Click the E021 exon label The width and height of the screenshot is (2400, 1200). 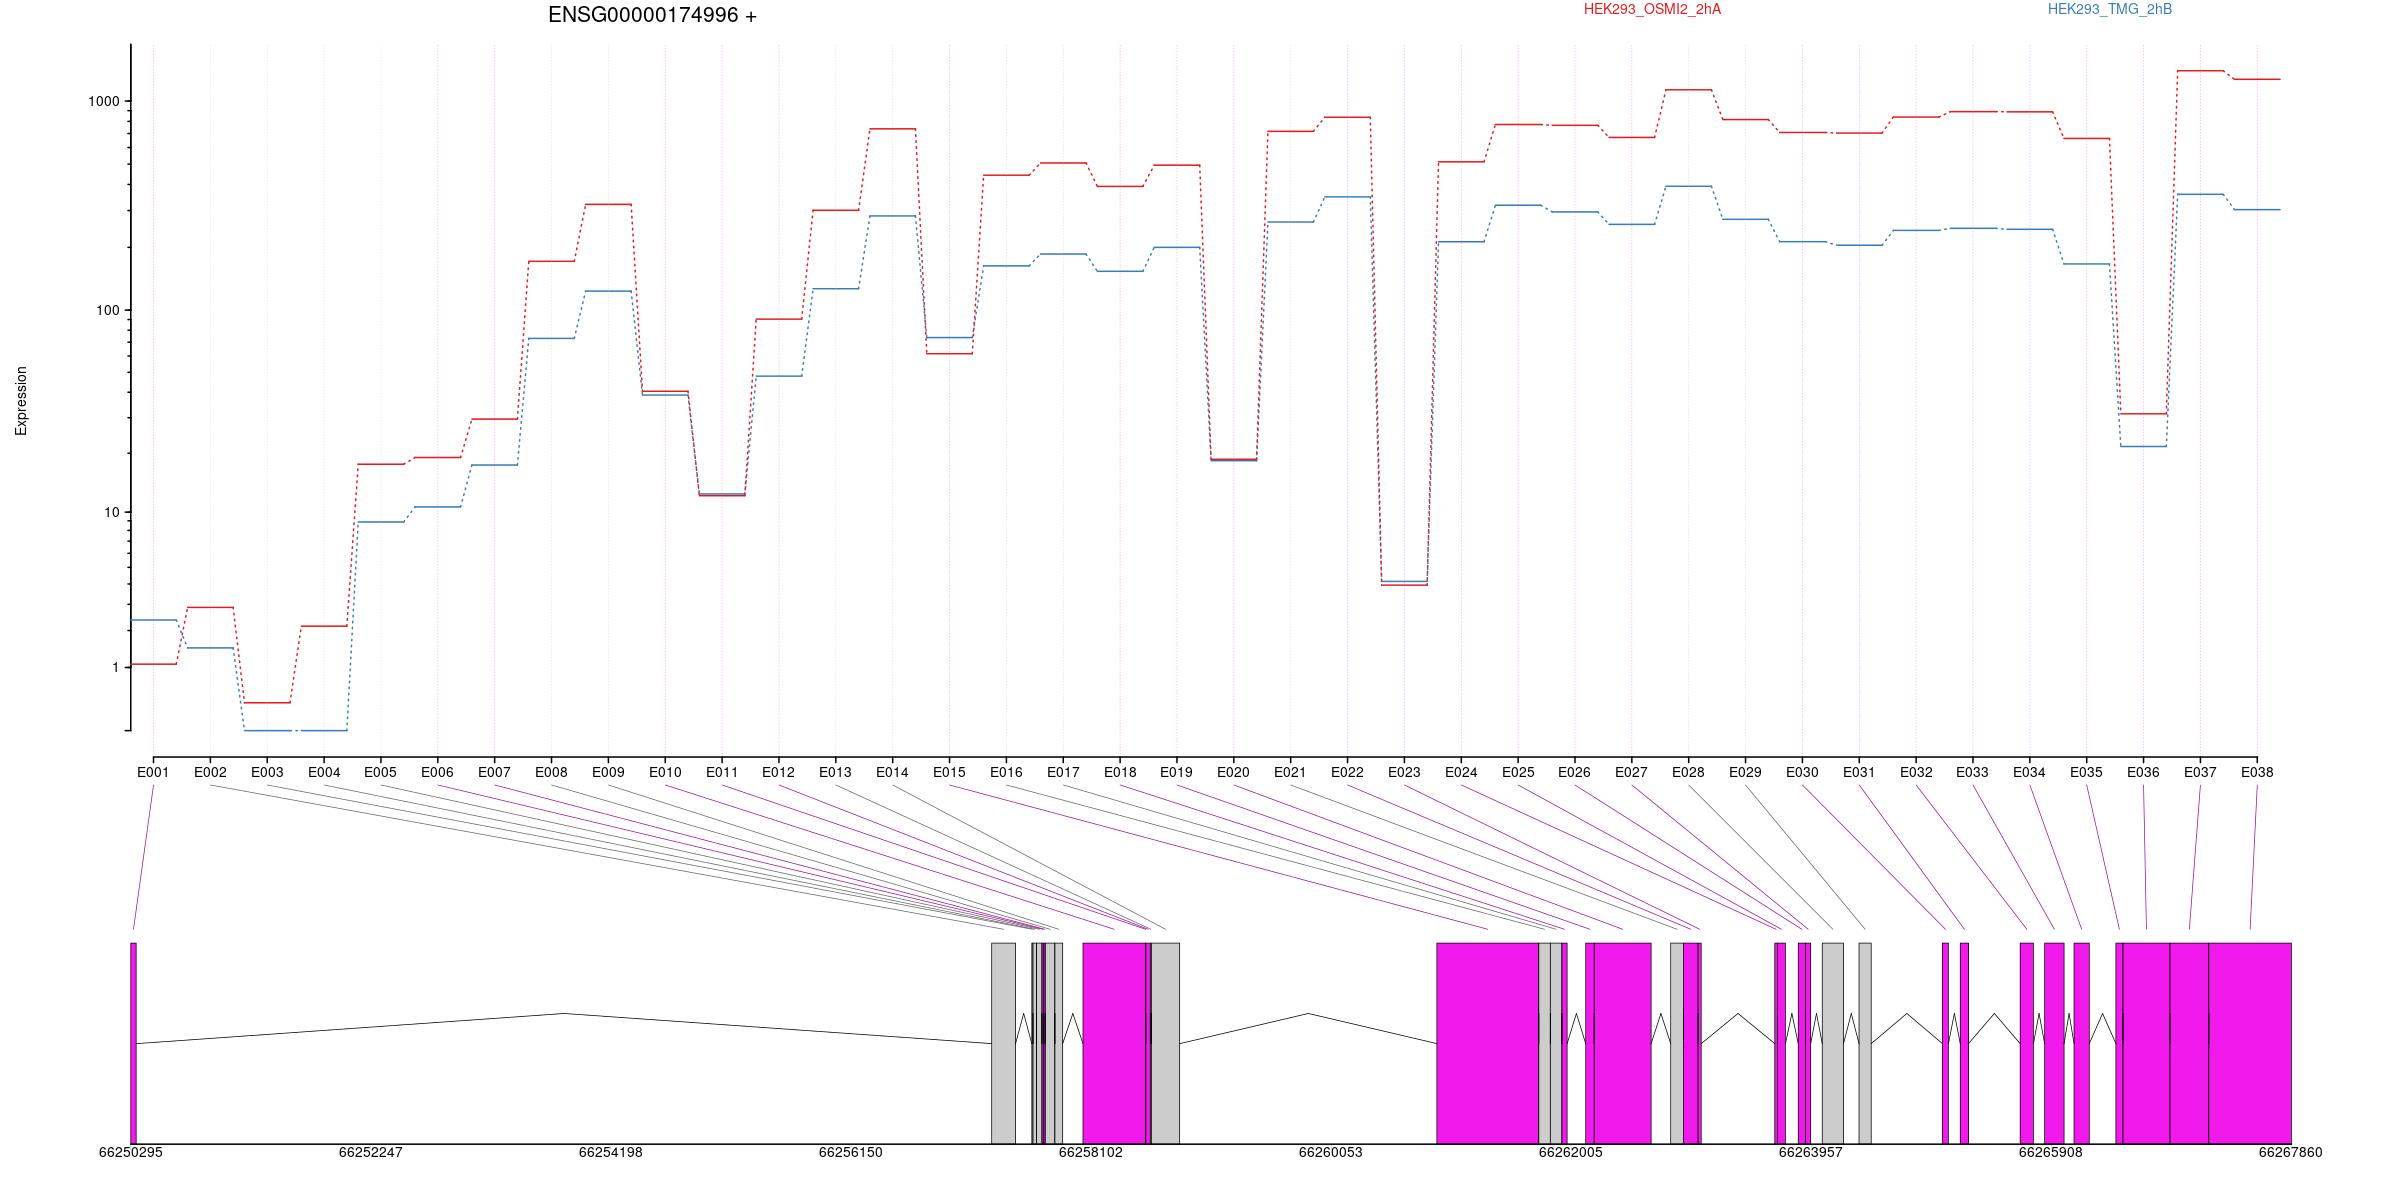tap(1290, 772)
